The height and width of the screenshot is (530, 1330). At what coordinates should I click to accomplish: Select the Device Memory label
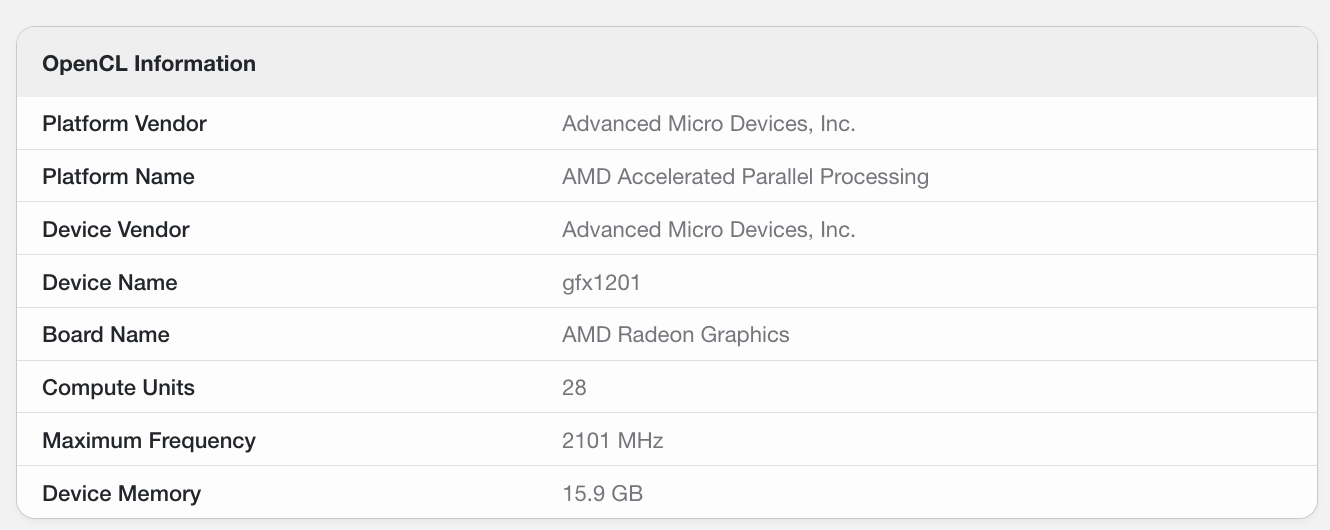click(x=121, y=494)
